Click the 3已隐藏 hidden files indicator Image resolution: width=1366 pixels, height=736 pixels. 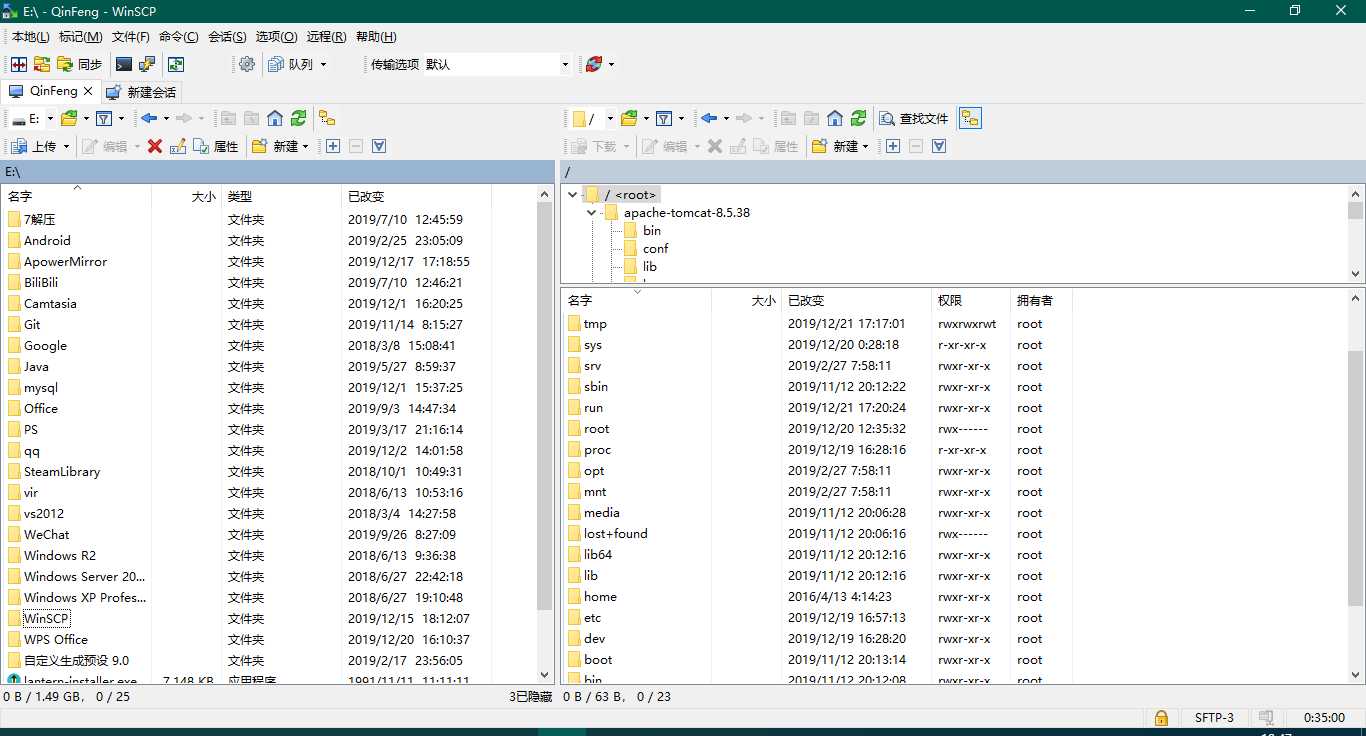(531, 696)
